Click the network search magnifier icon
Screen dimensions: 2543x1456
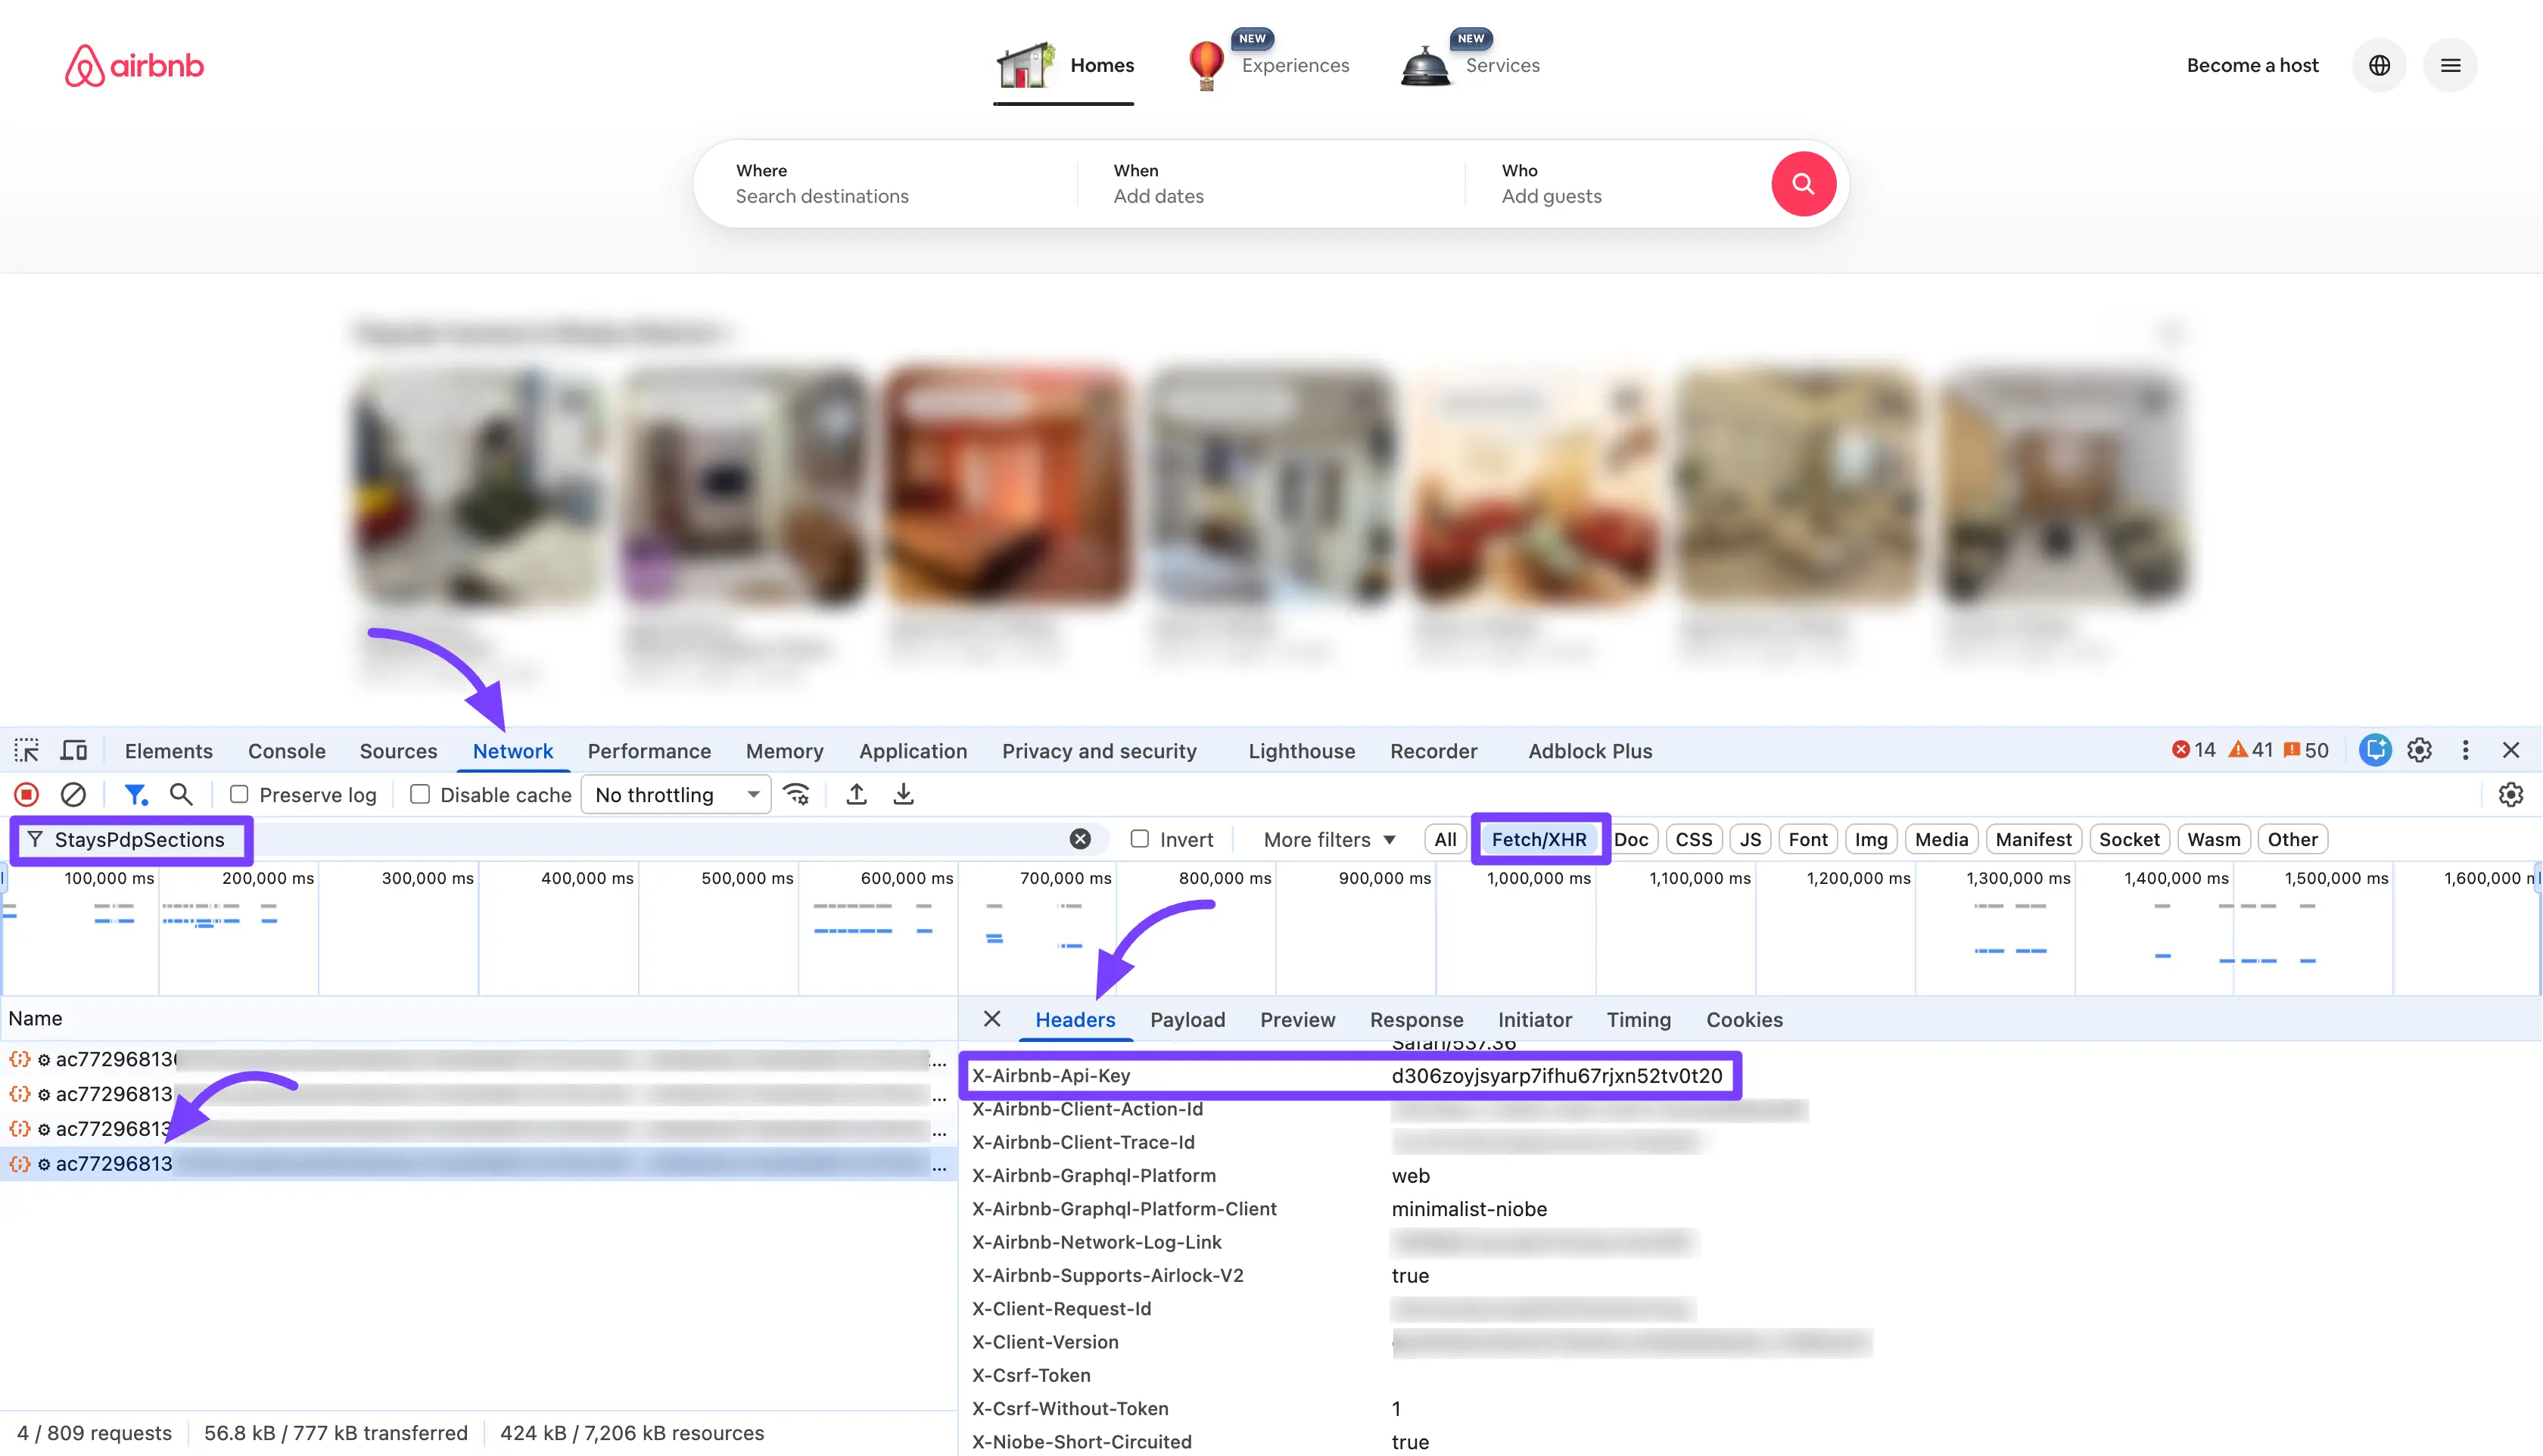(181, 794)
